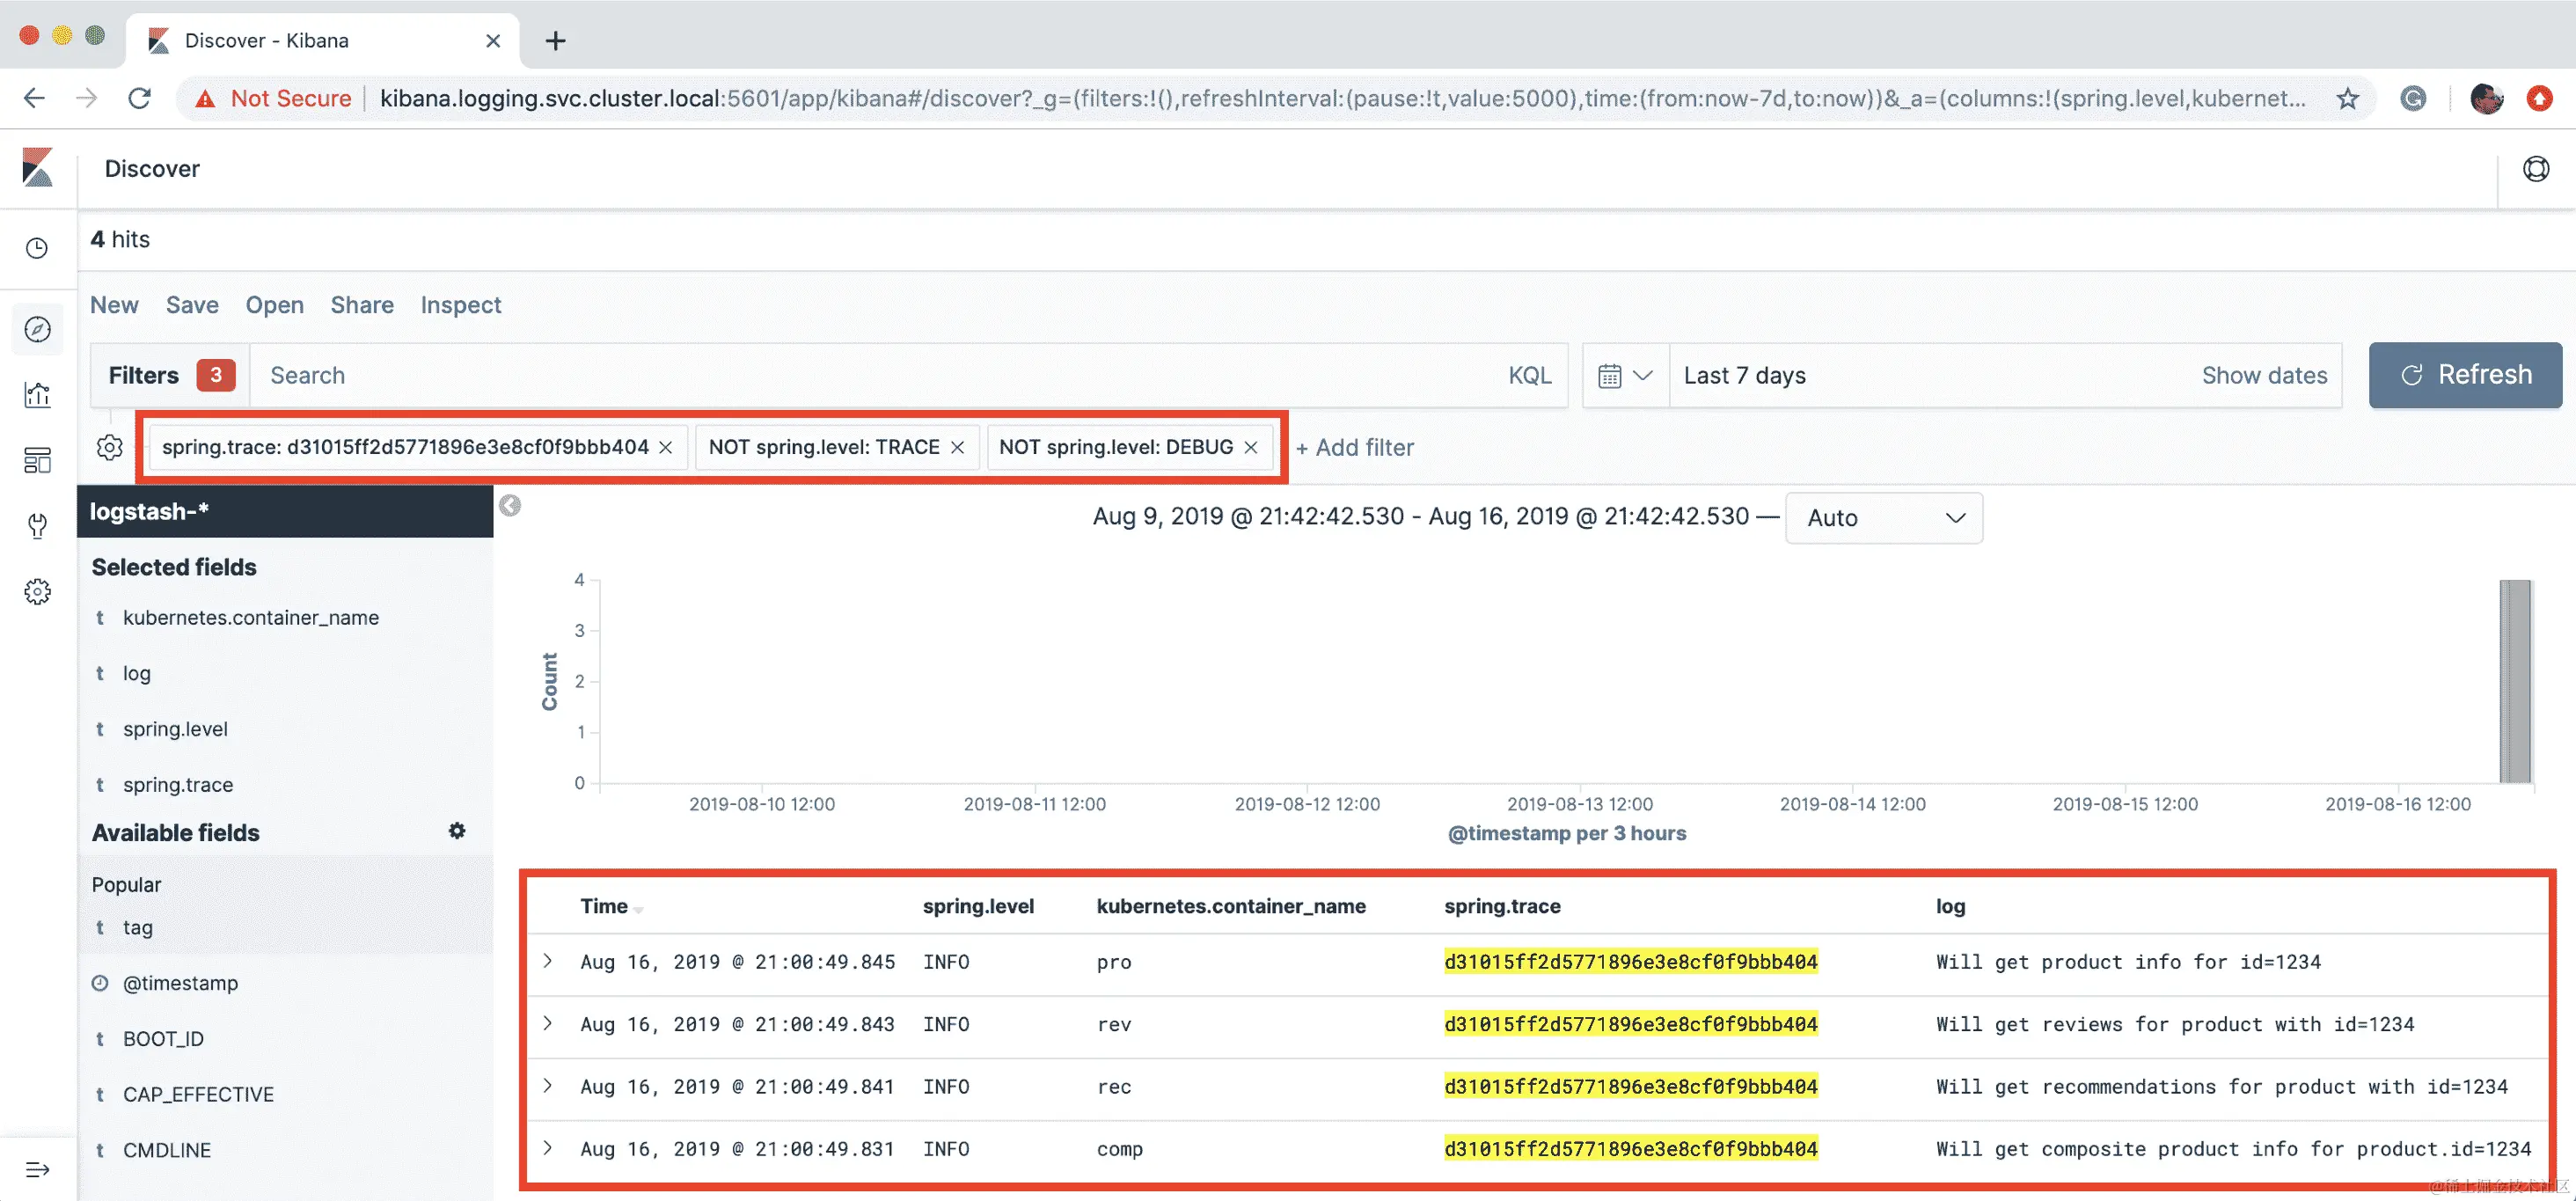This screenshot has width=2576, height=1201.
Task: Open Dev Tools wrench icon
Action: click(37, 526)
